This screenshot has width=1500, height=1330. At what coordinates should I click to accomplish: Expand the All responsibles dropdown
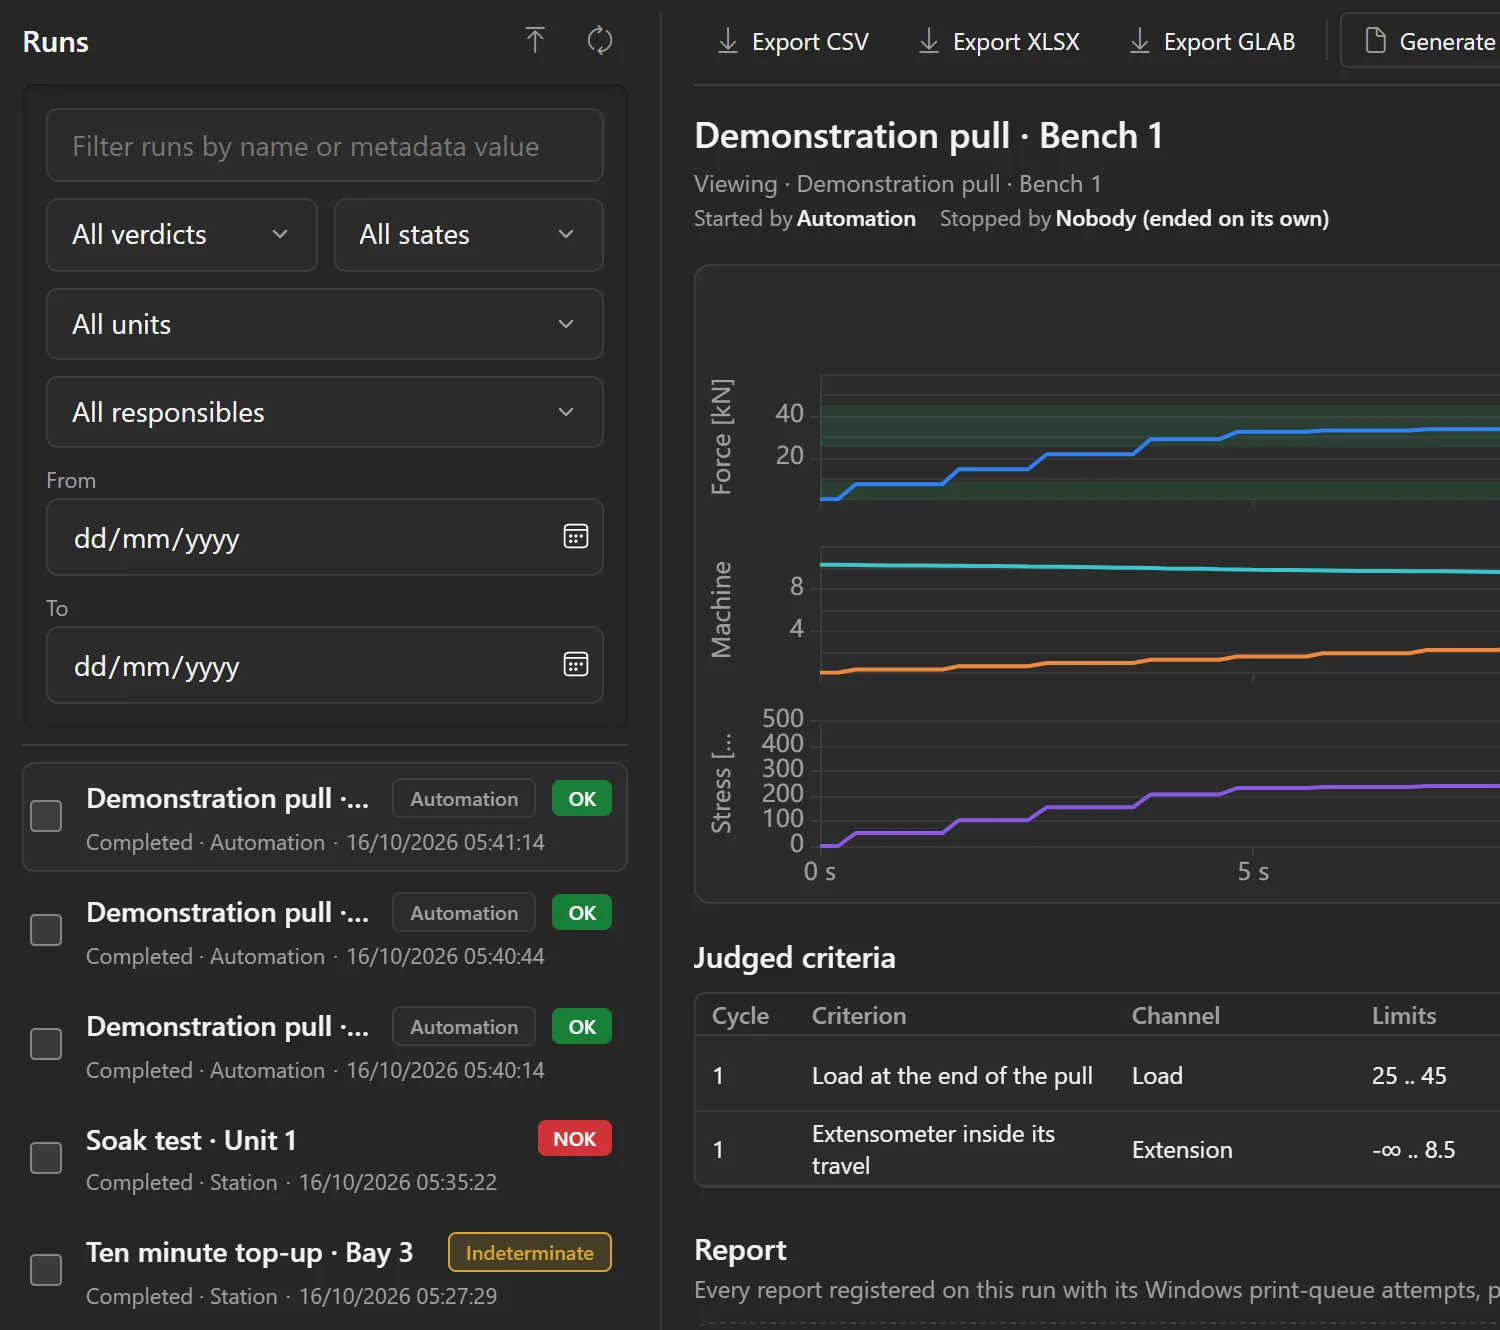pyautogui.click(x=325, y=412)
